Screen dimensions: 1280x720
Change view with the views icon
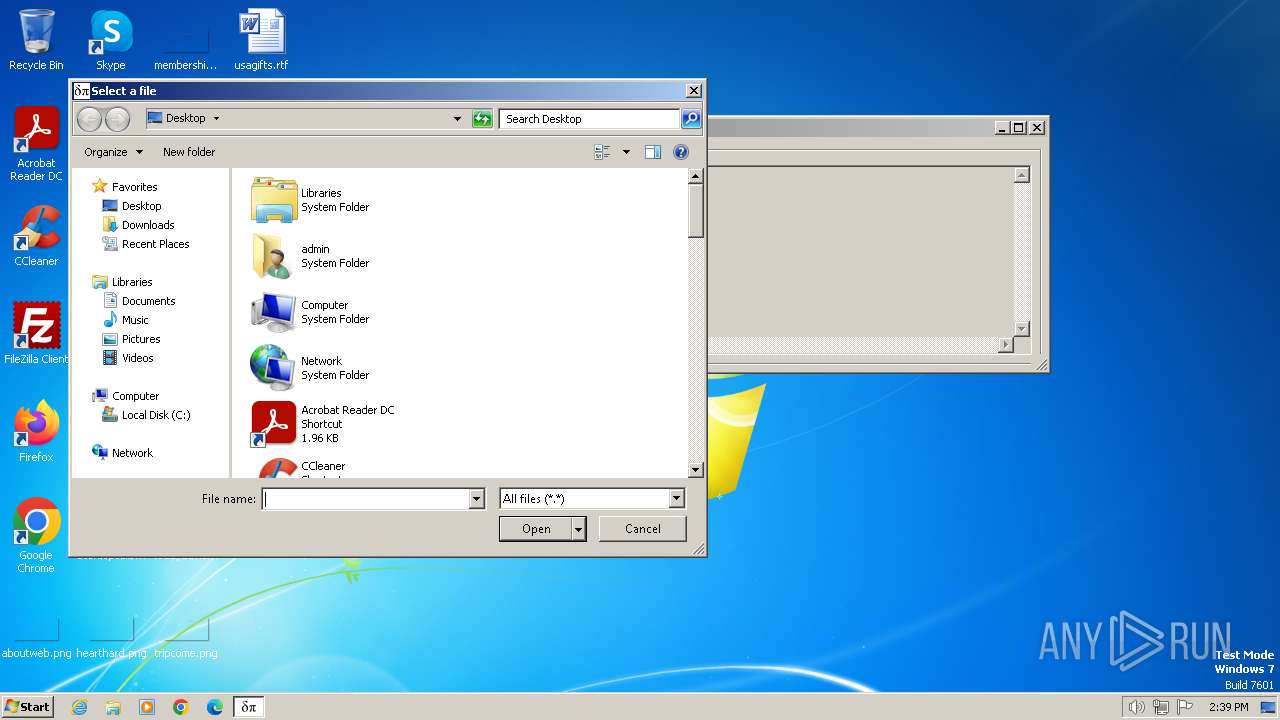(x=603, y=152)
